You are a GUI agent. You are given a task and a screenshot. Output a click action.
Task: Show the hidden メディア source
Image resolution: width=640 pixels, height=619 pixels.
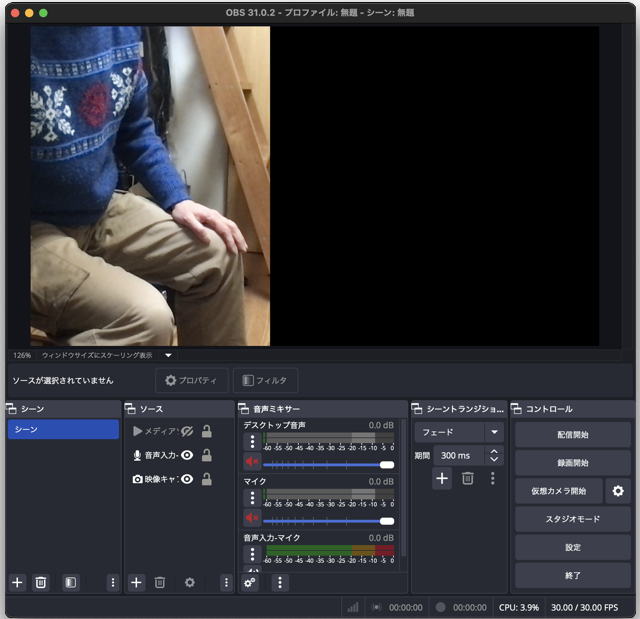tap(187, 431)
